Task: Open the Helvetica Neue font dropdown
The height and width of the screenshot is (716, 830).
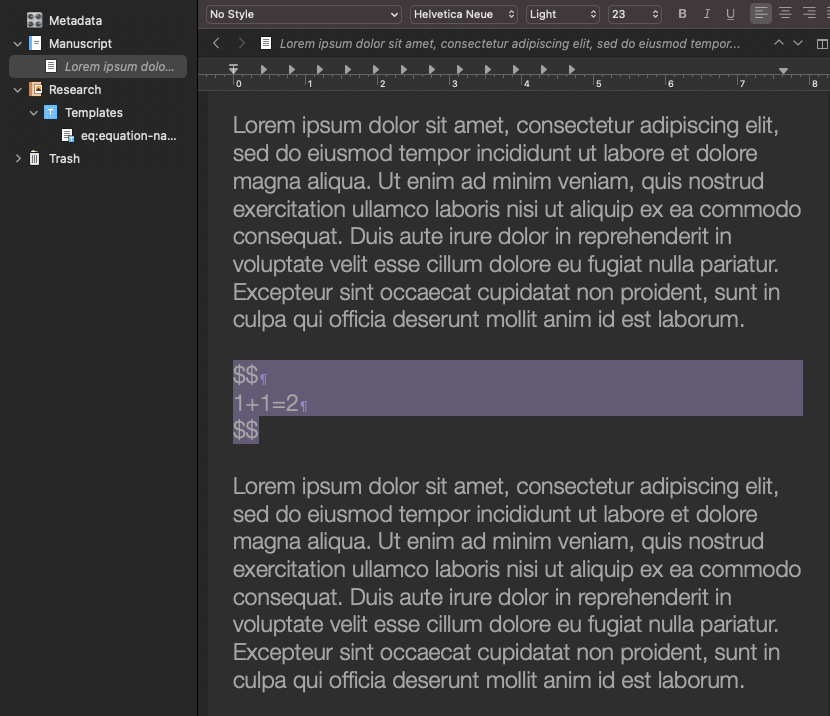Action: point(464,14)
